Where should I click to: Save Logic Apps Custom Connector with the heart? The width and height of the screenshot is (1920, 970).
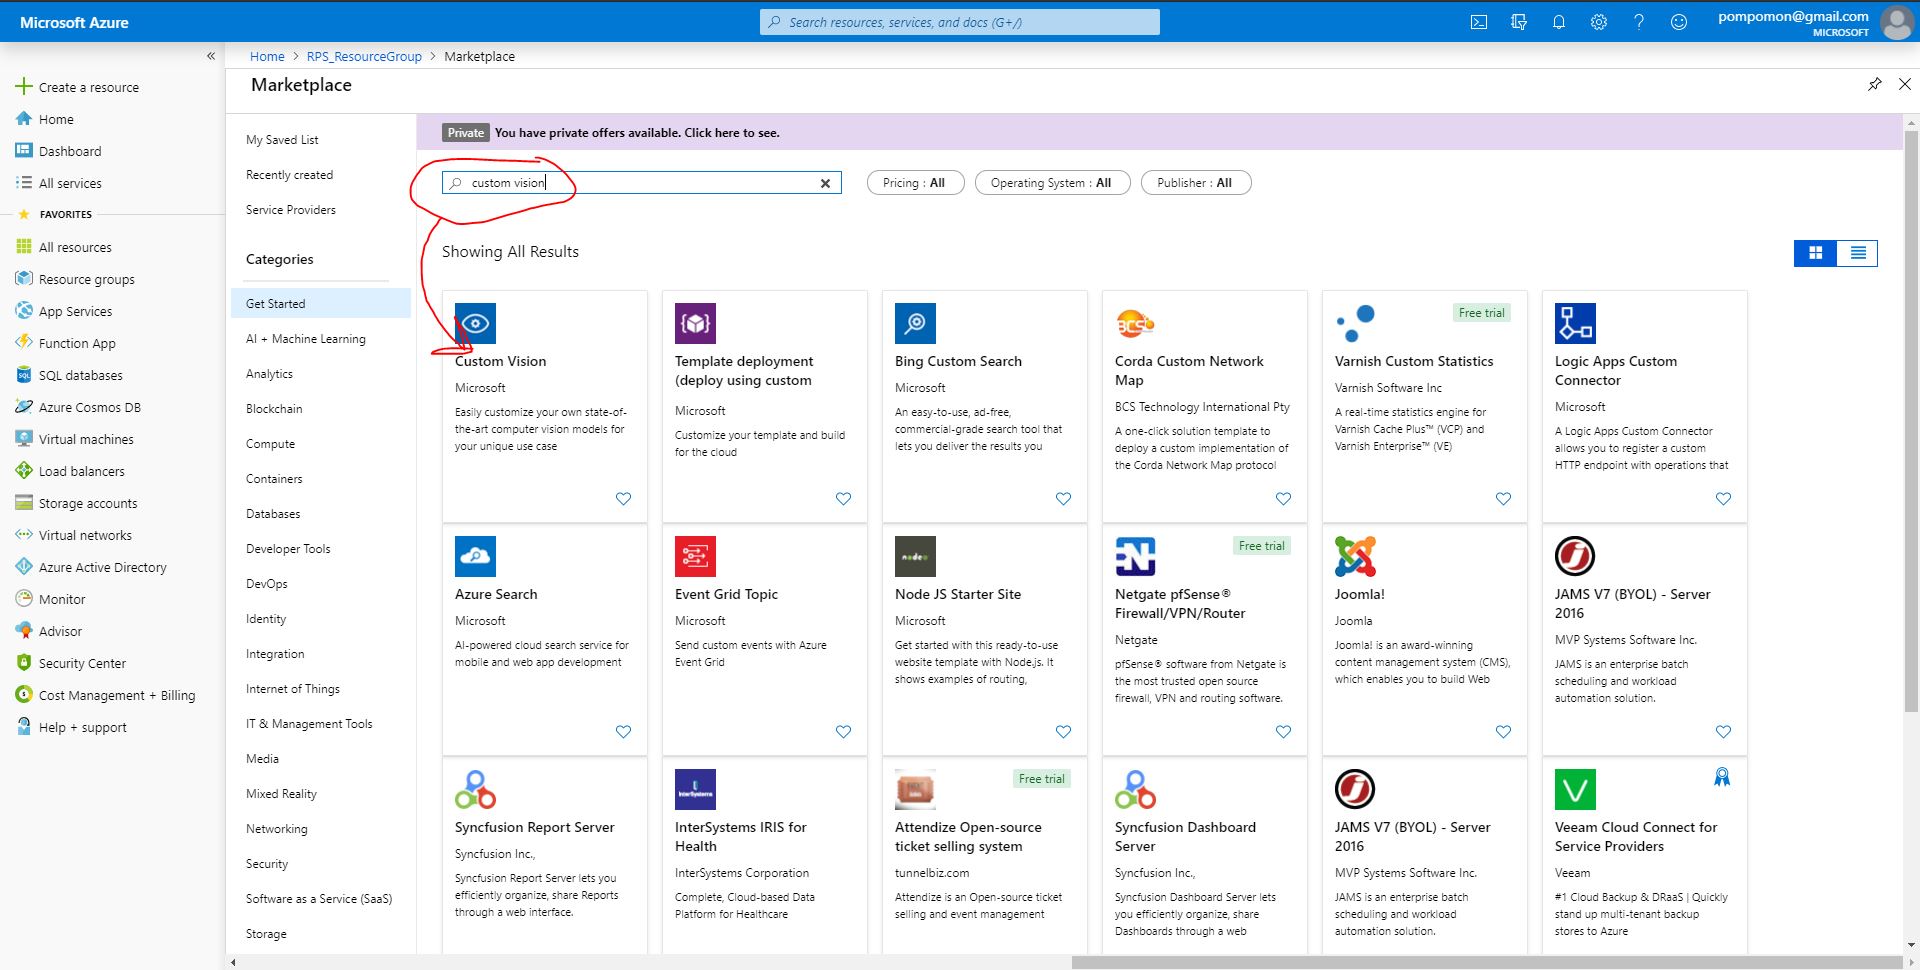pyautogui.click(x=1723, y=498)
